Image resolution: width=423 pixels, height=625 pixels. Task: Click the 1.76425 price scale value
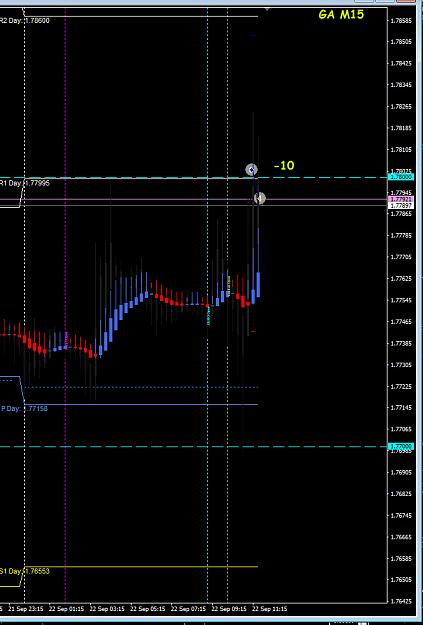coord(401,601)
